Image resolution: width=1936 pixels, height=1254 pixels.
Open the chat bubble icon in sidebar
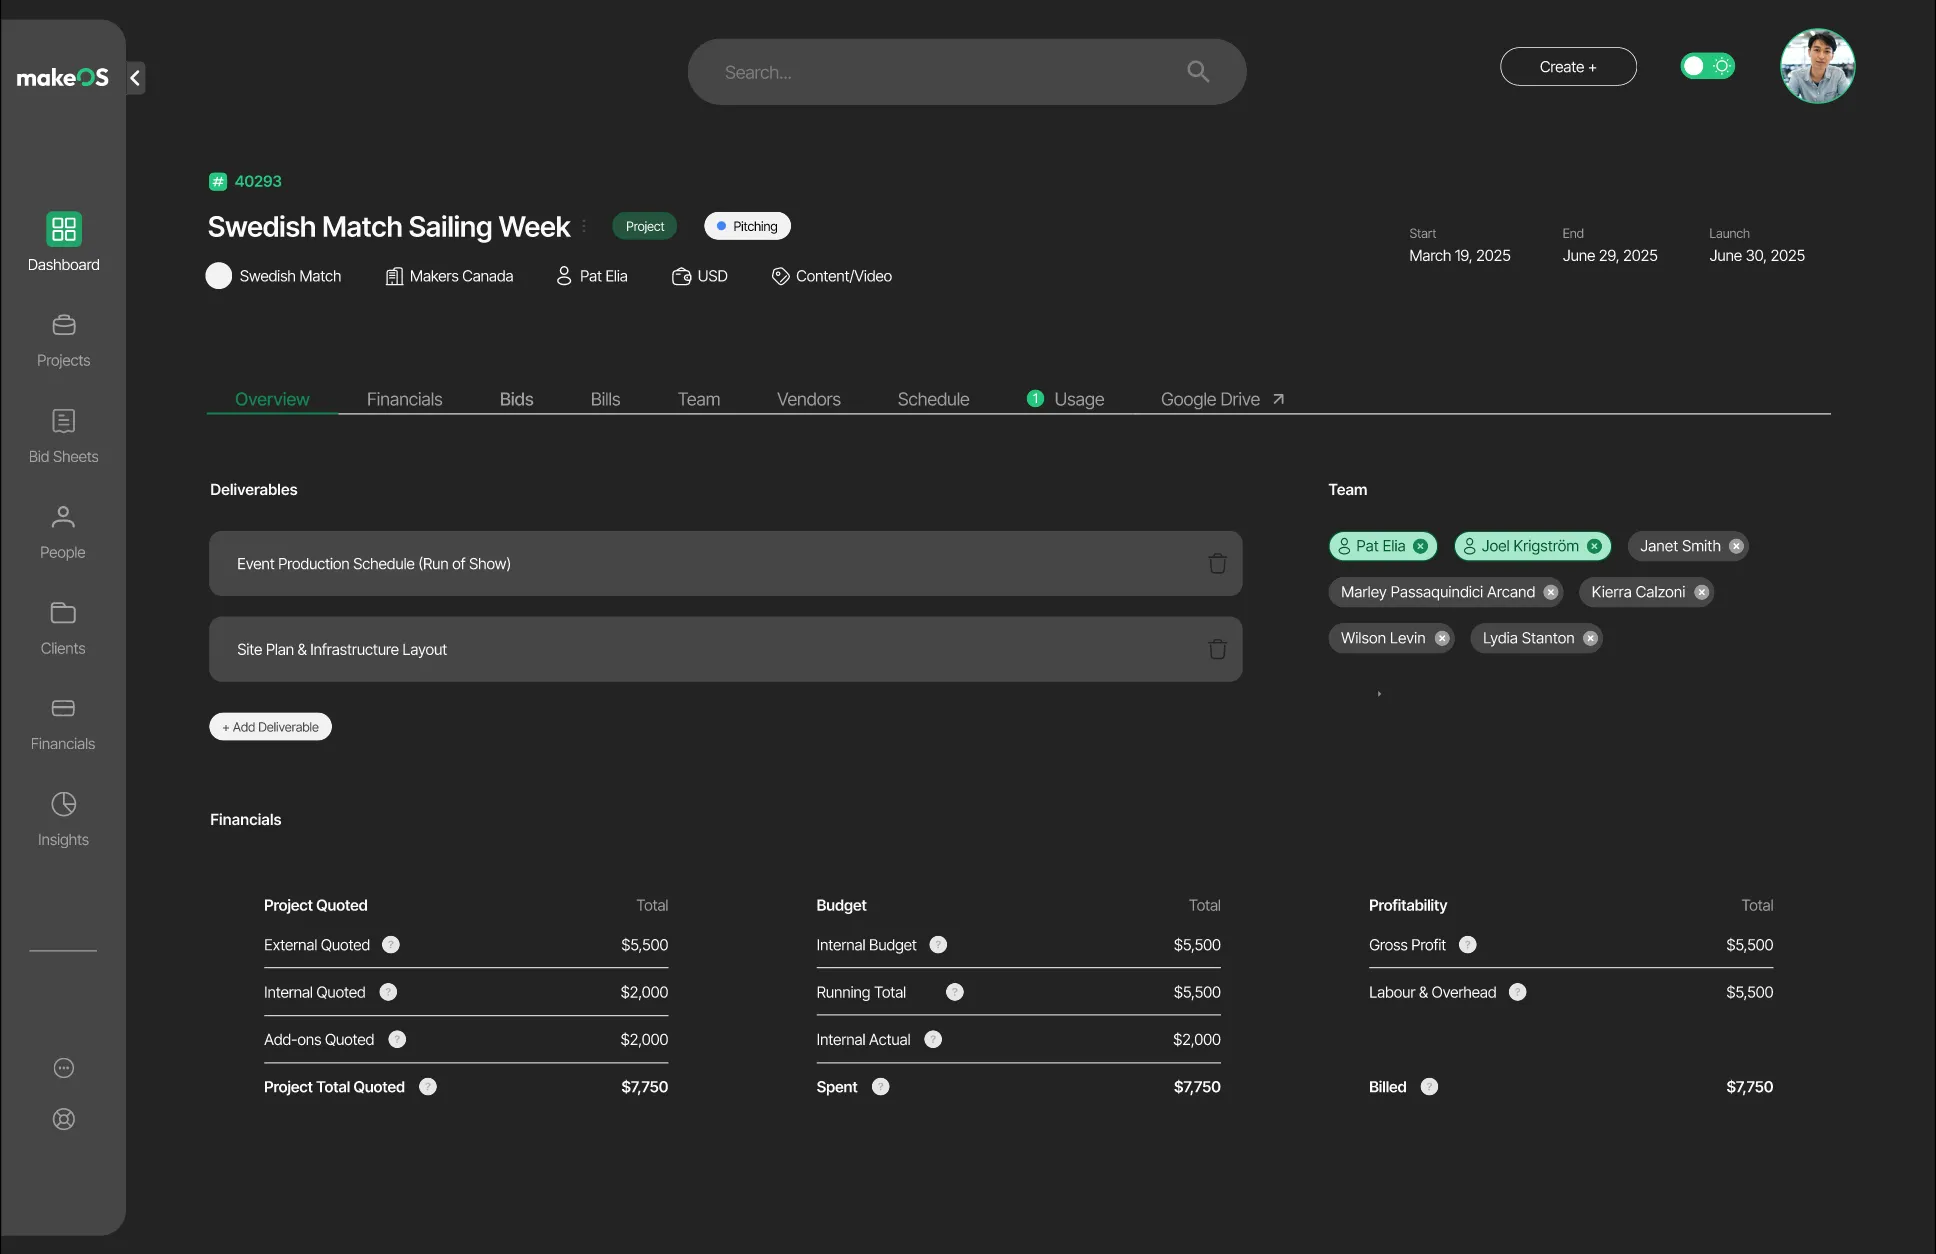coord(63,1068)
